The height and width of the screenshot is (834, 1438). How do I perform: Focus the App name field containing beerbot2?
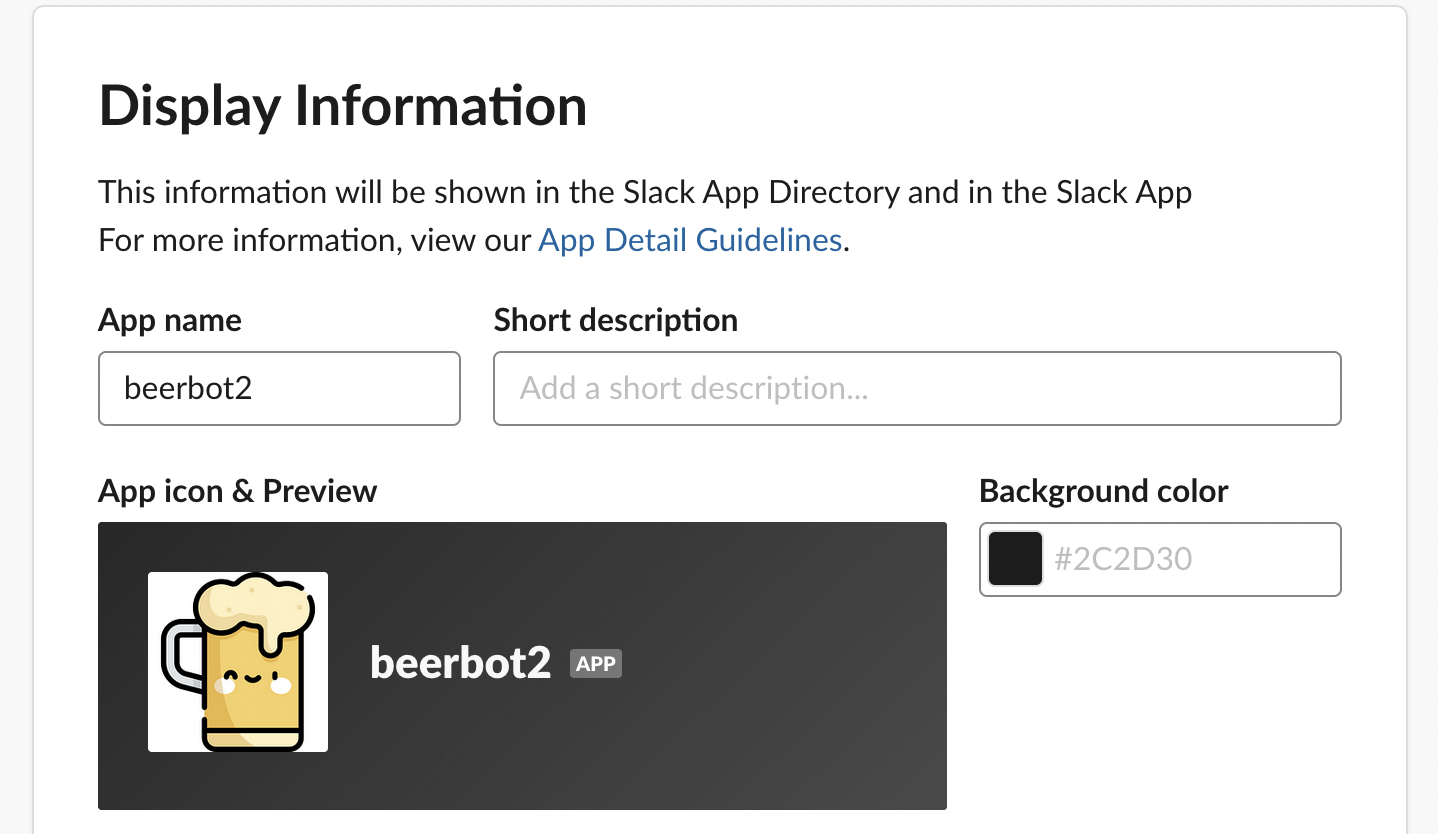click(279, 388)
